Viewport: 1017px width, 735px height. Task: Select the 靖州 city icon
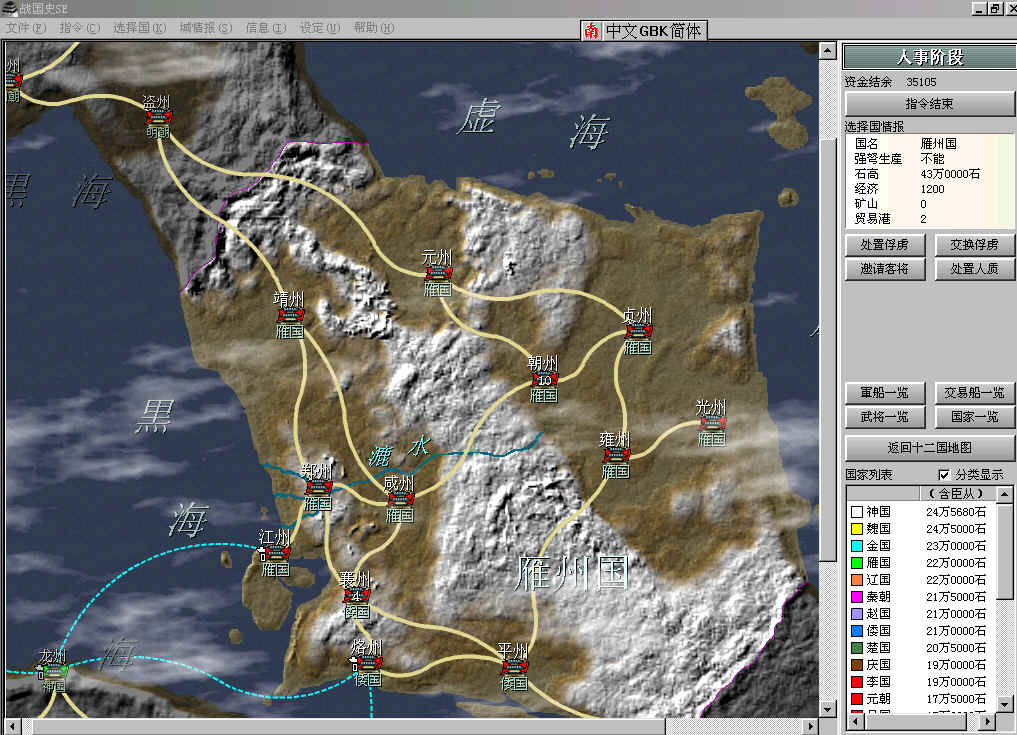pos(290,315)
